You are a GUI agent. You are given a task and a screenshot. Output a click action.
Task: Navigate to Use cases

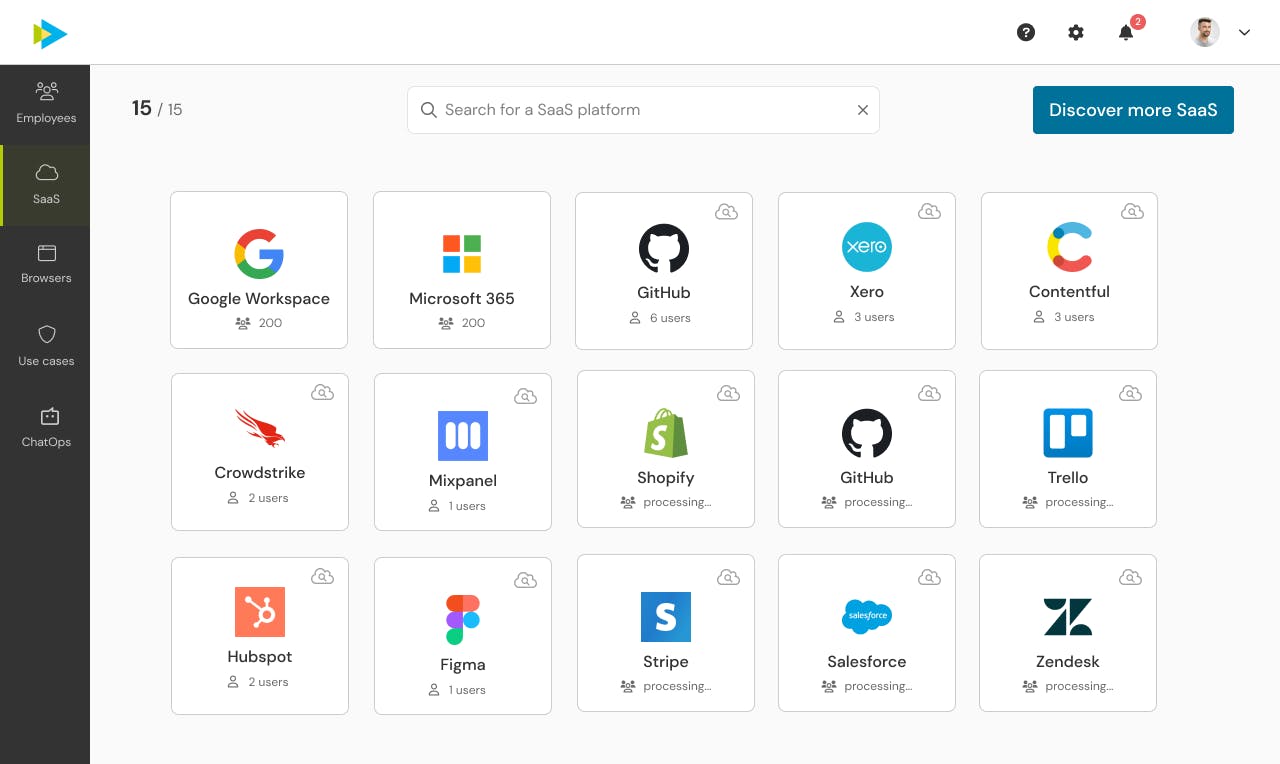click(46, 346)
